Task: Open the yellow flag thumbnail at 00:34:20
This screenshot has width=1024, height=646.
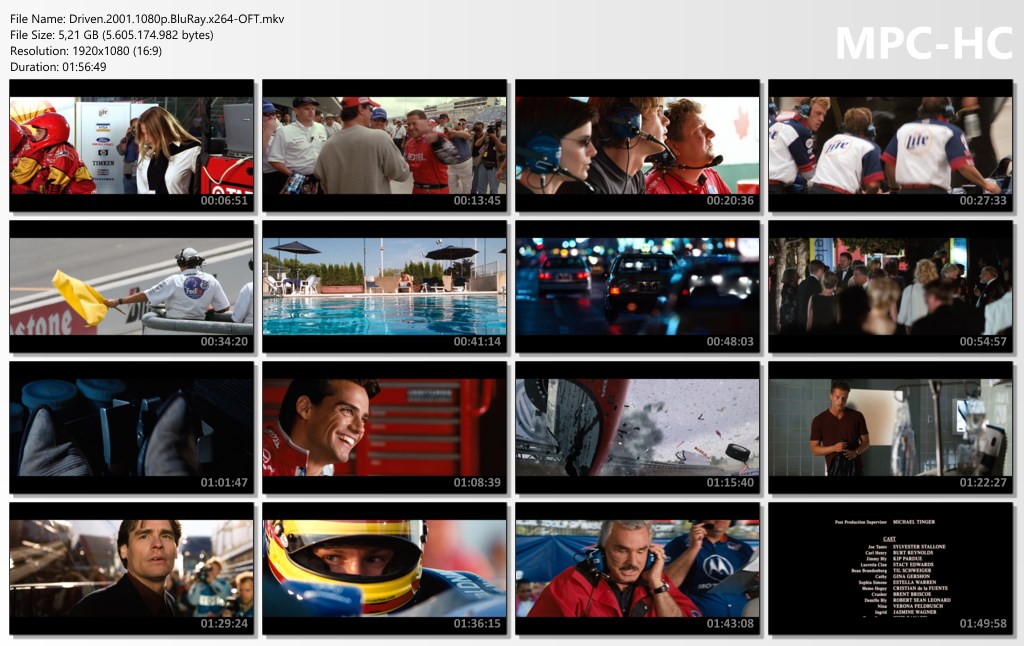Action: point(132,286)
